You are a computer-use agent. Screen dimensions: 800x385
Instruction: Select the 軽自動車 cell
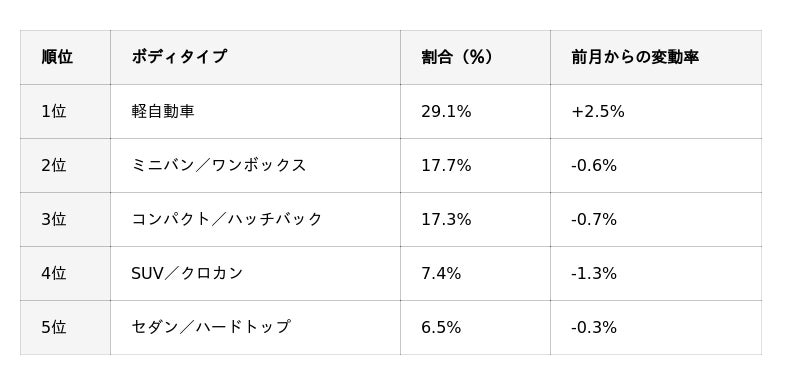255,111
